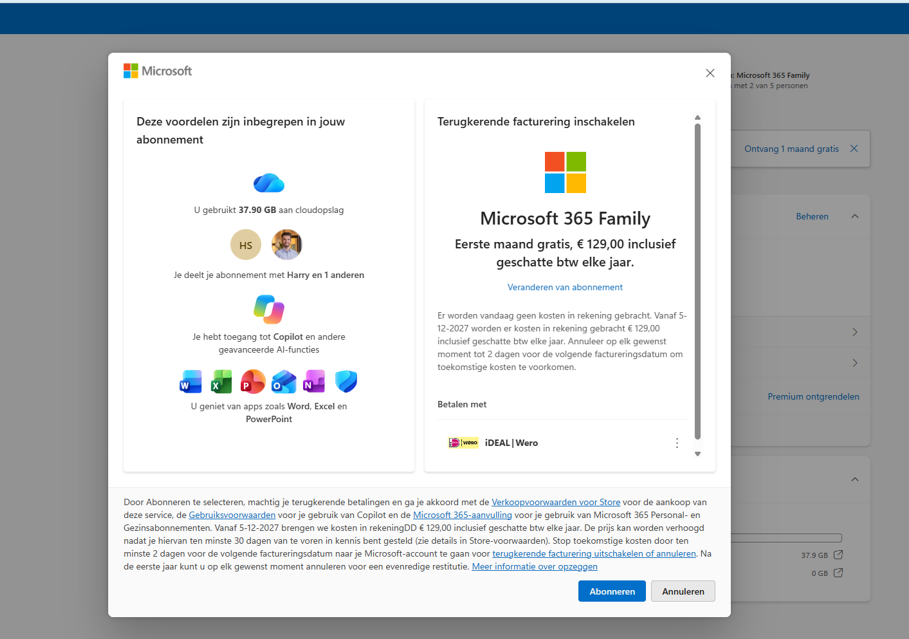Click the OneDrive cloud icon
The height and width of the screenshot is (639, 909).
click(x=268, y=183)
